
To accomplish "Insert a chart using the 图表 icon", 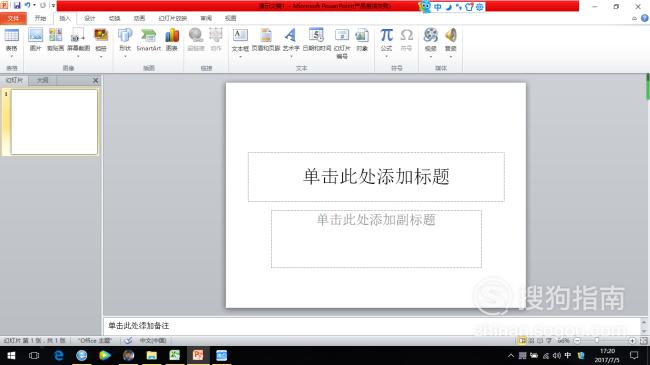I will tap(172, 40).
